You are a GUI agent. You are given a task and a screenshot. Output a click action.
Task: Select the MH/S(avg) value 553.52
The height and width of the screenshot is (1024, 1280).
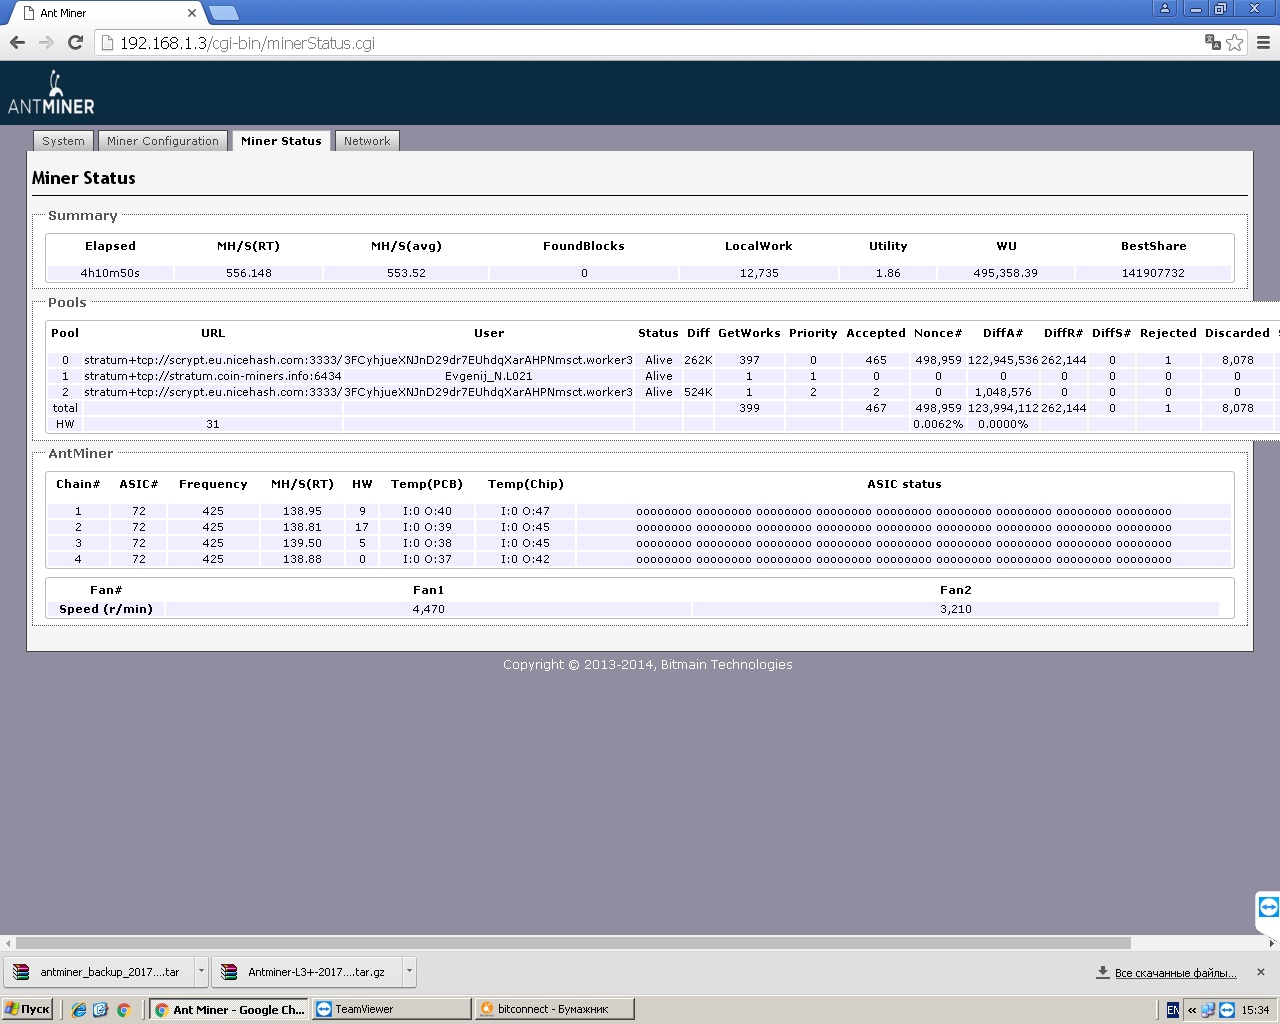(x=406, y=273)
